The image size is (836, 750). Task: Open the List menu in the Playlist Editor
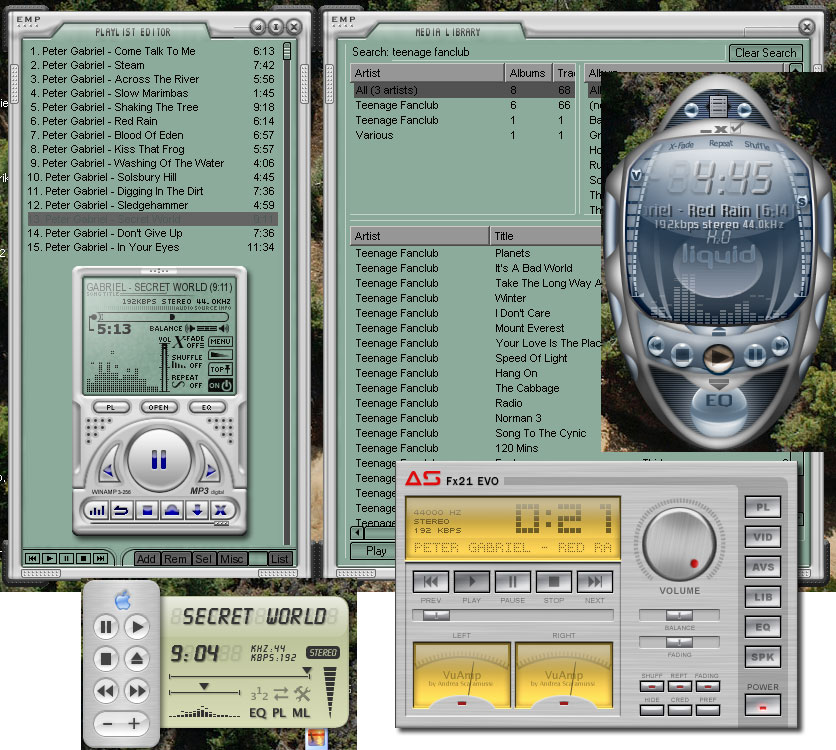tap(279, 559)
